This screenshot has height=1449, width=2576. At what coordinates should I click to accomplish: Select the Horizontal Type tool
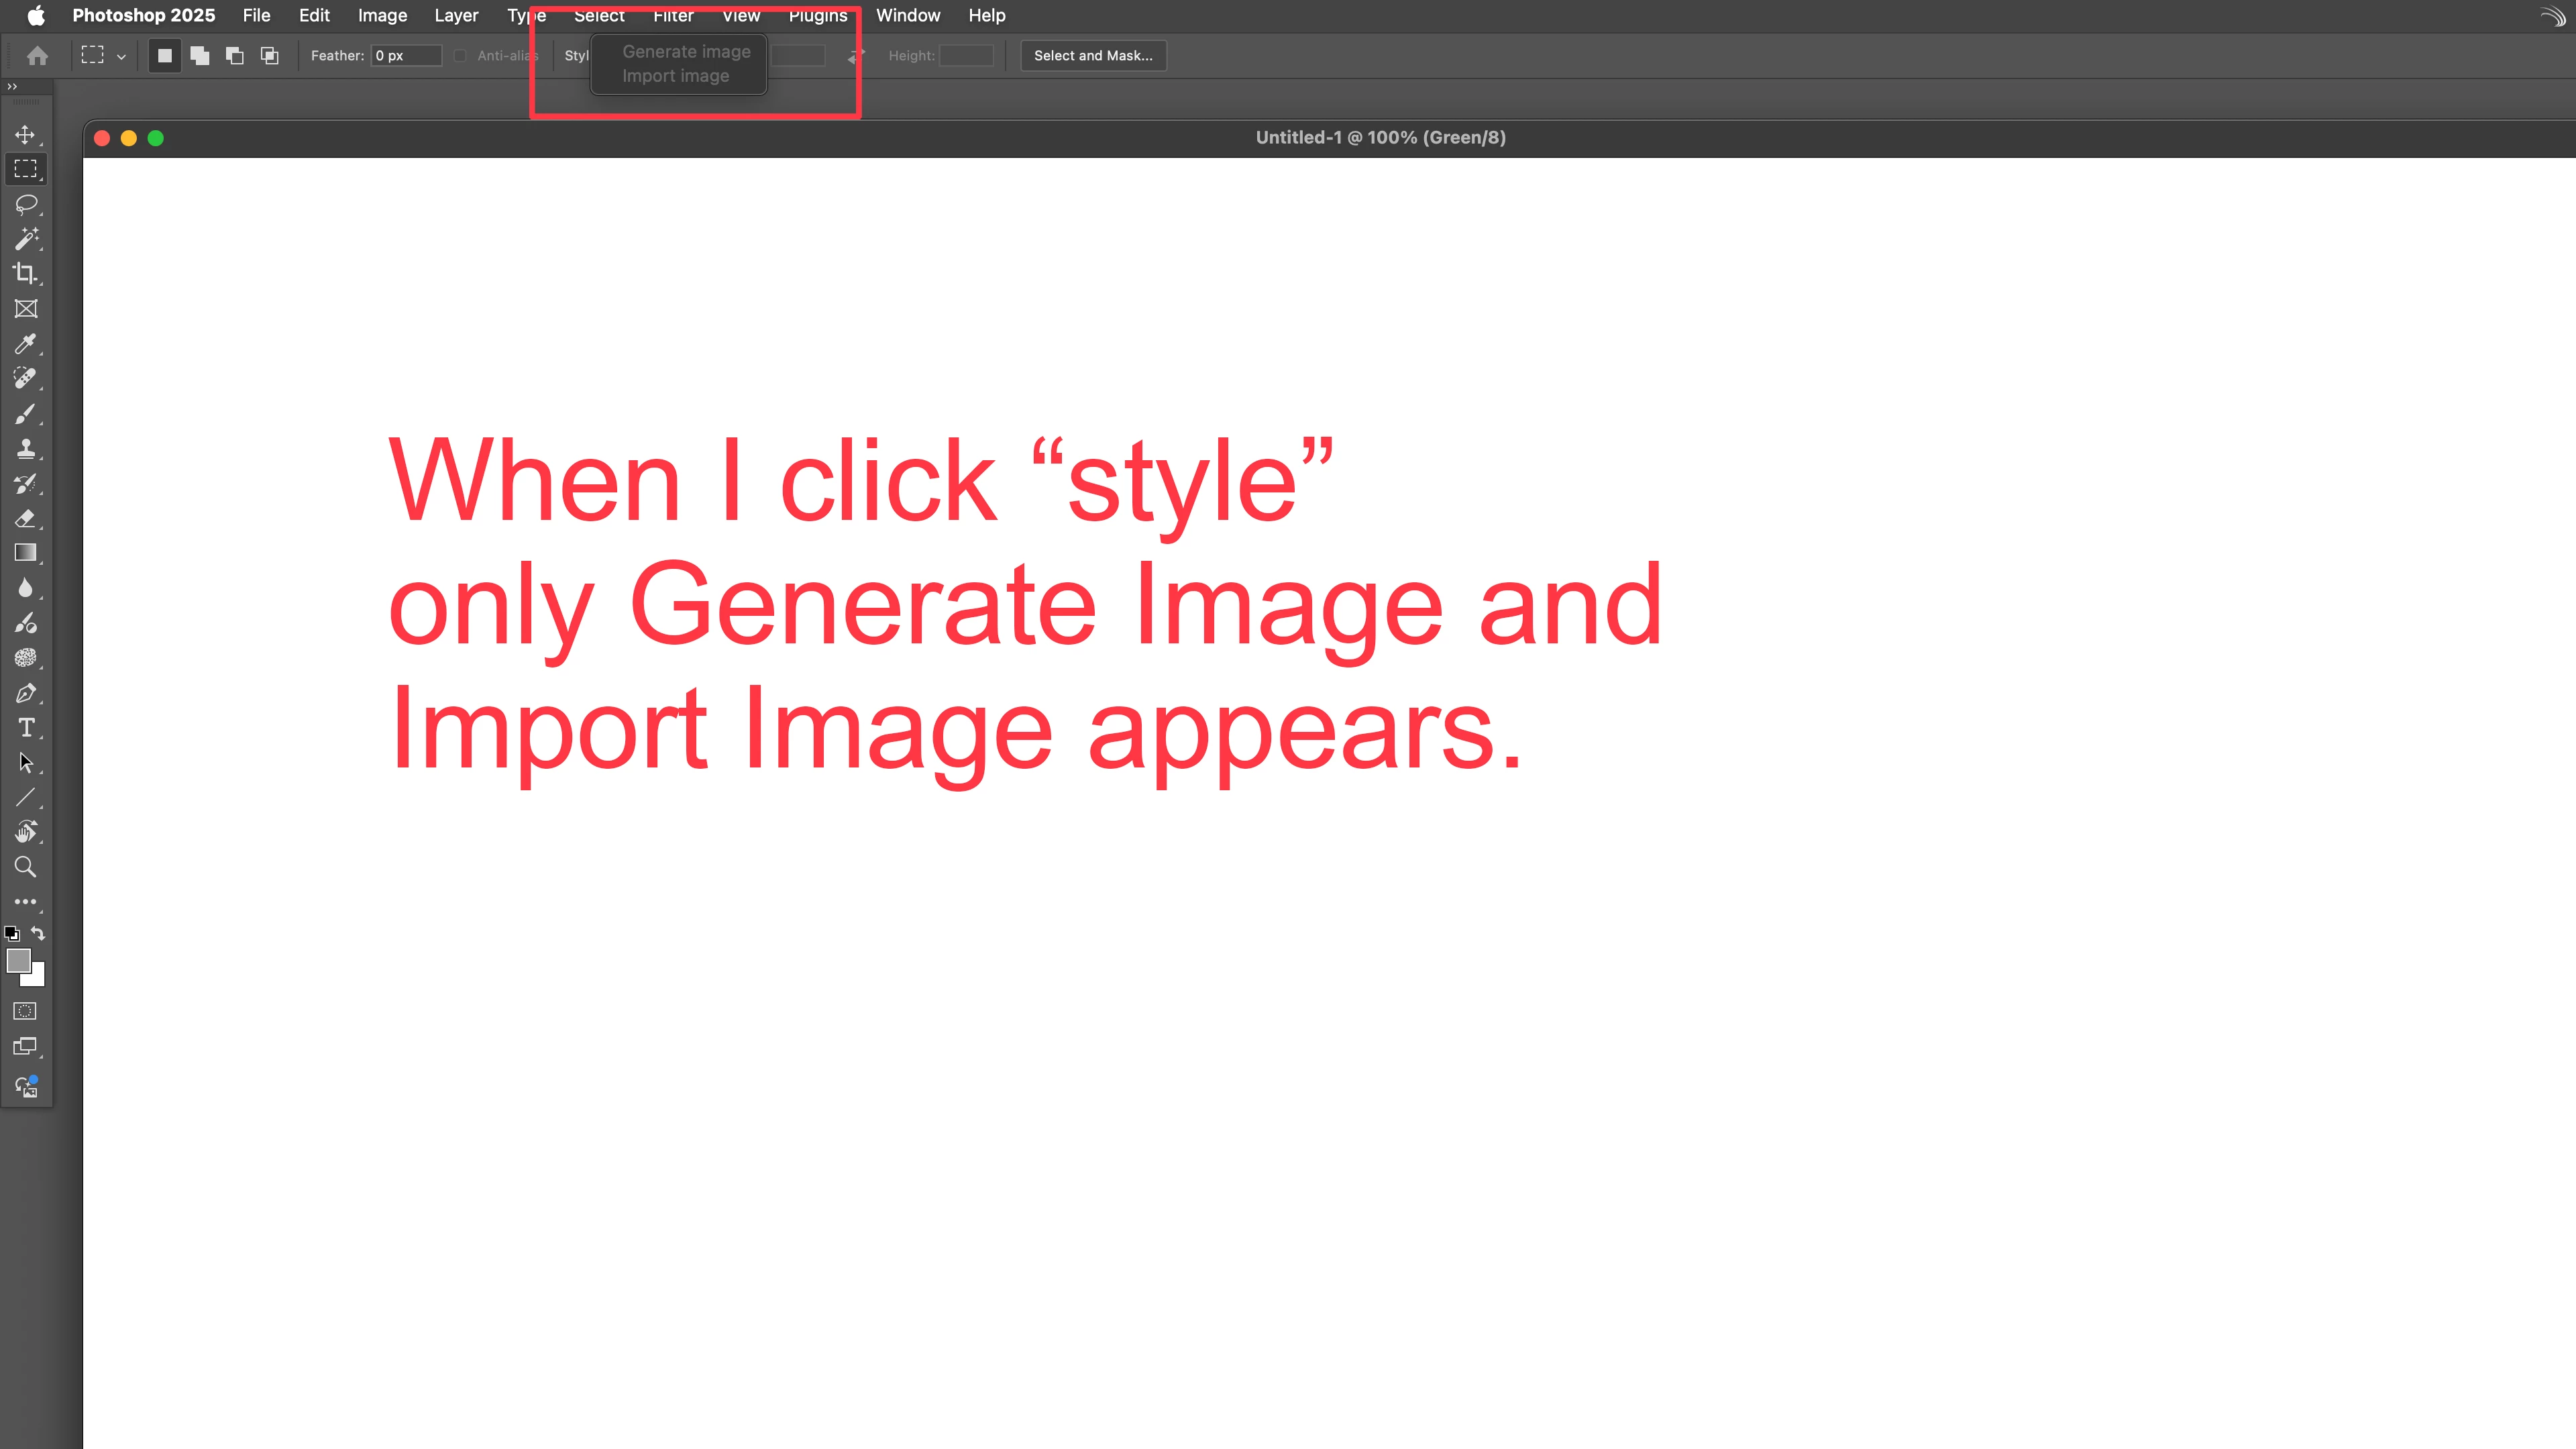click(25, 728)
